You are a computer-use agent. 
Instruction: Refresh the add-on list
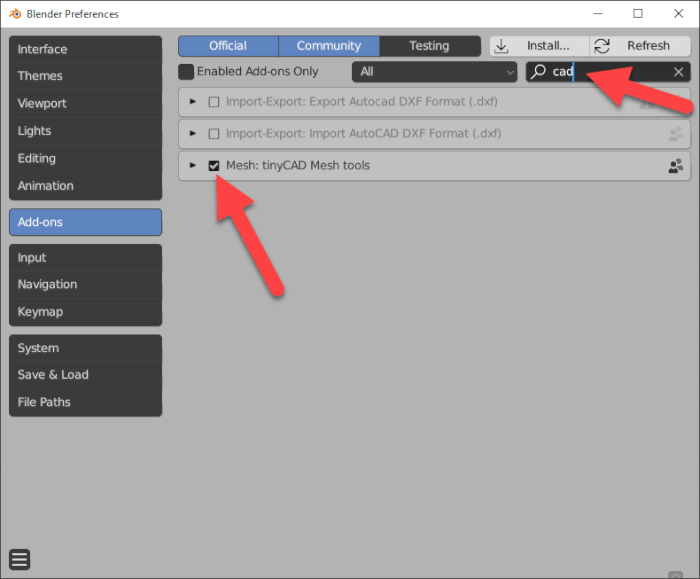[x=640, y=46]
